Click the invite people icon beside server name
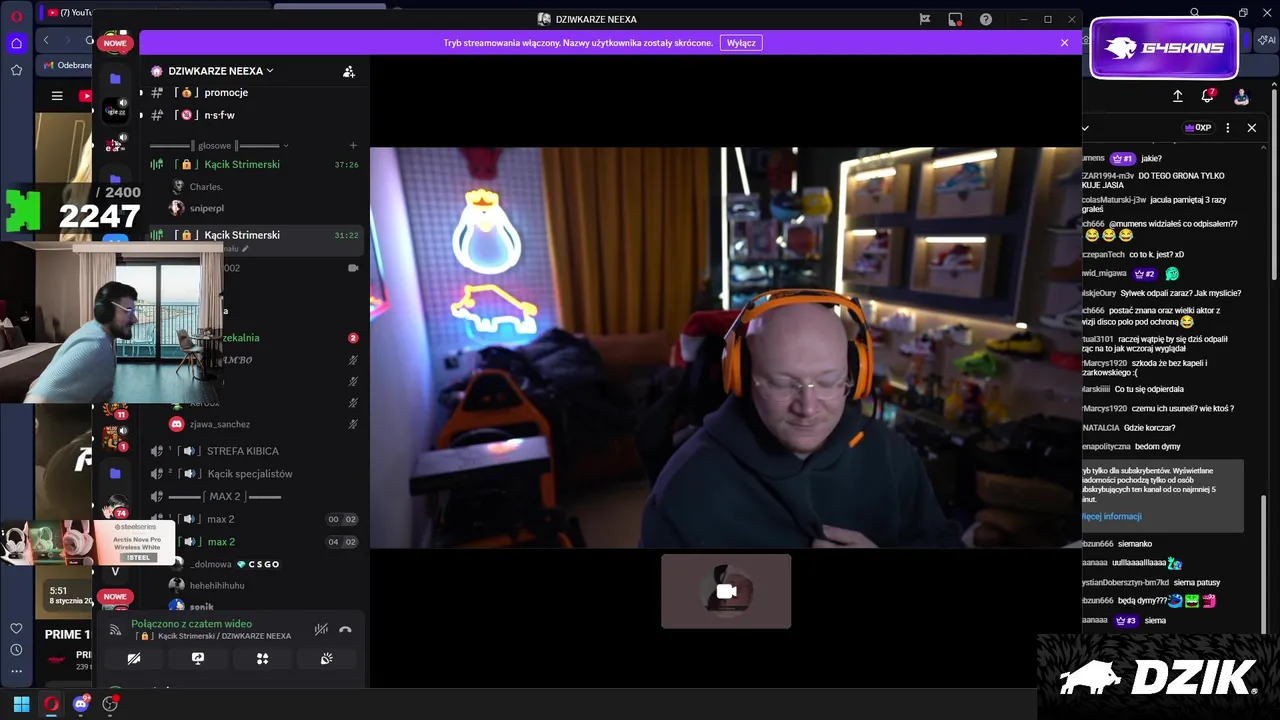The image size is (1280, 720). (349, 71)
